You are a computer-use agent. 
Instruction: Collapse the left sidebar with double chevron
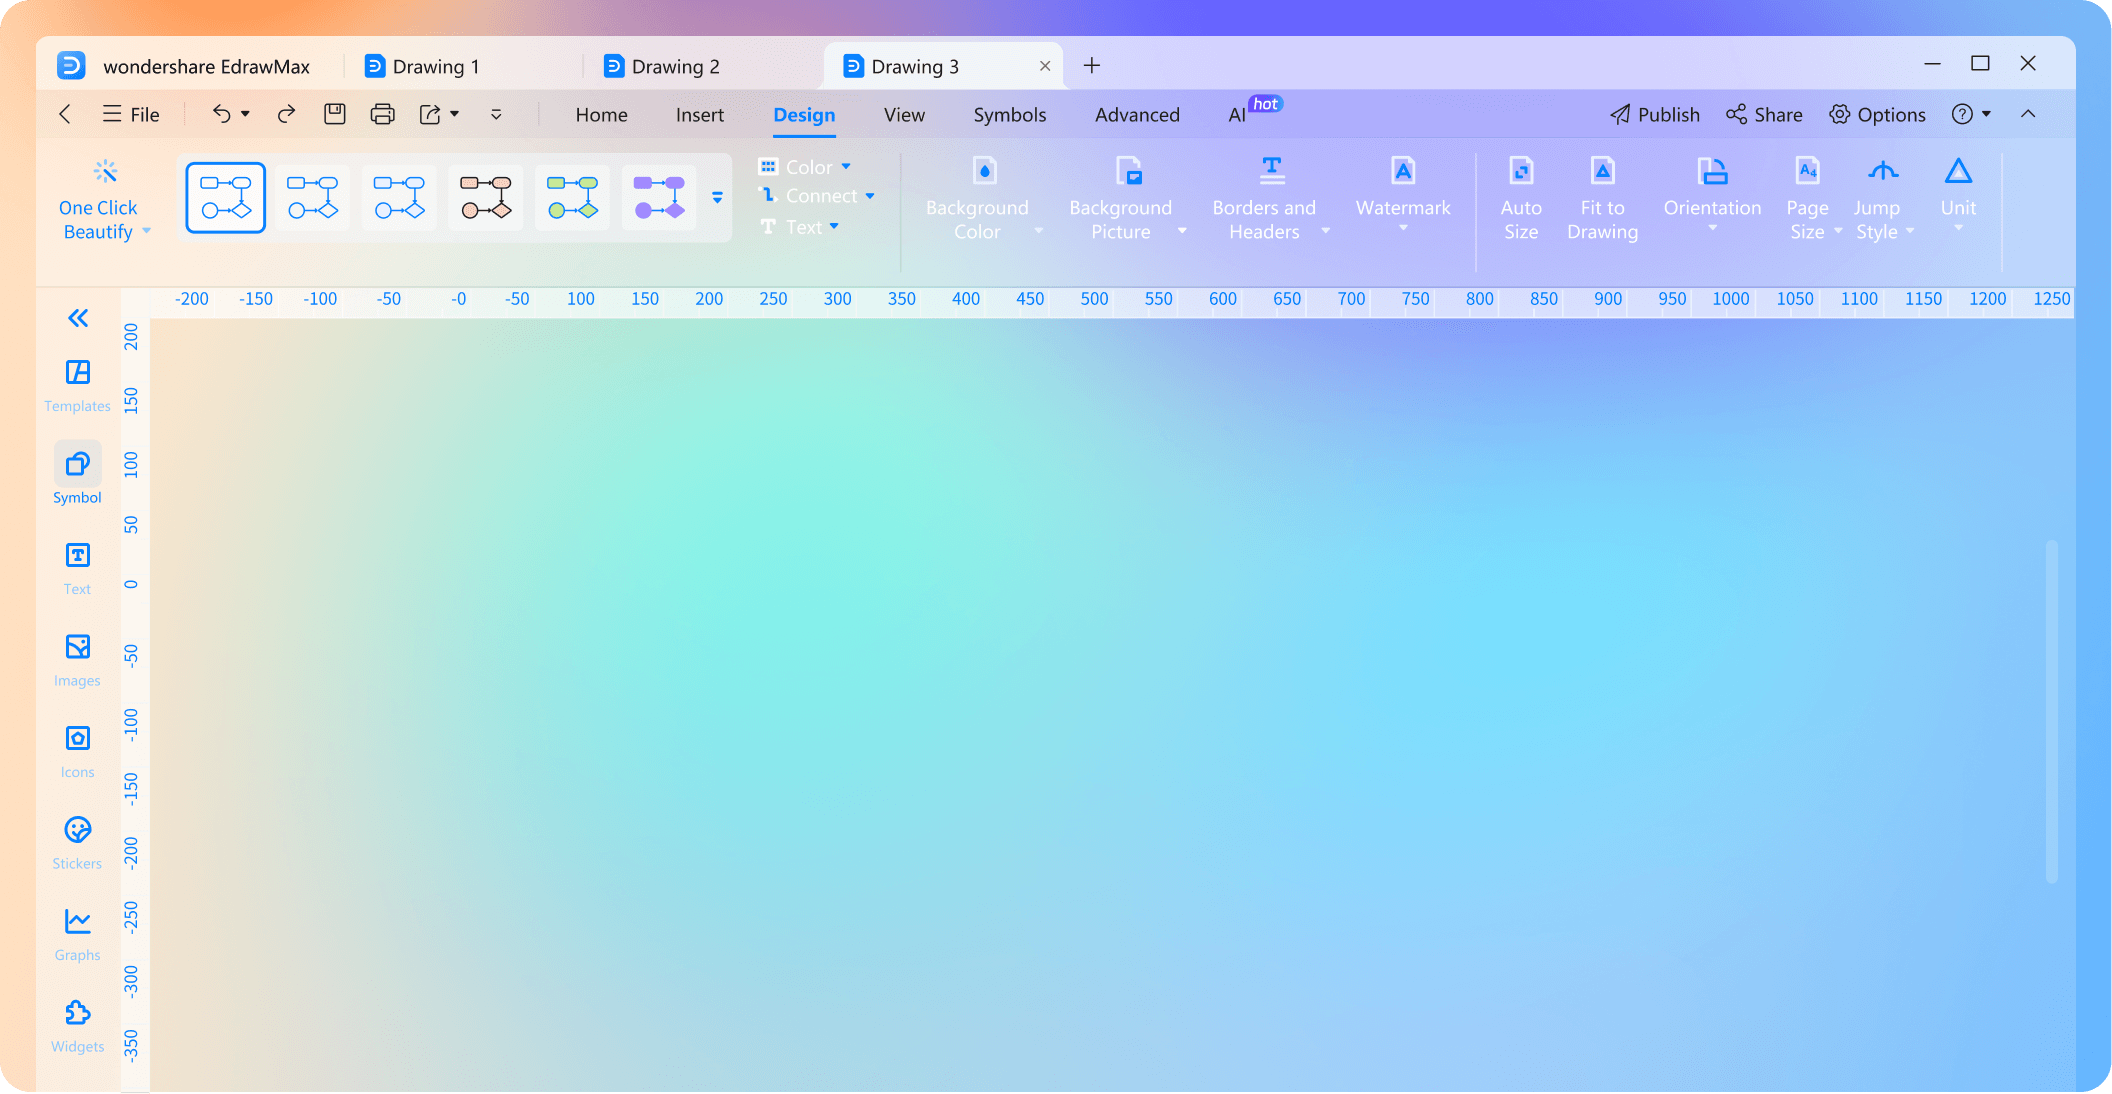(78, 318)
